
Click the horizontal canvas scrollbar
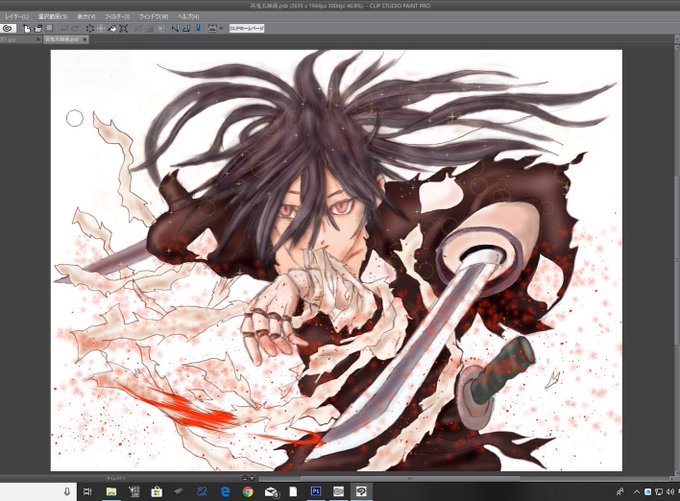click(x=410, y=478)
